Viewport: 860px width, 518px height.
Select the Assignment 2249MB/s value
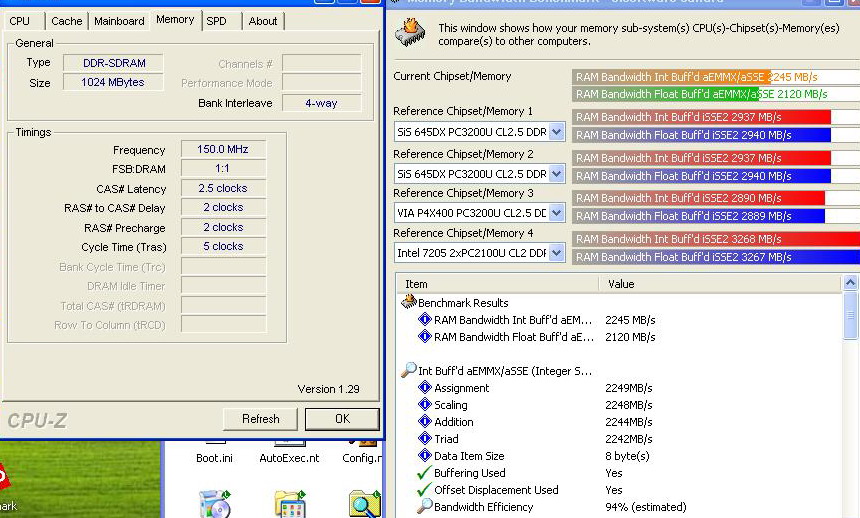coord(629,388)
